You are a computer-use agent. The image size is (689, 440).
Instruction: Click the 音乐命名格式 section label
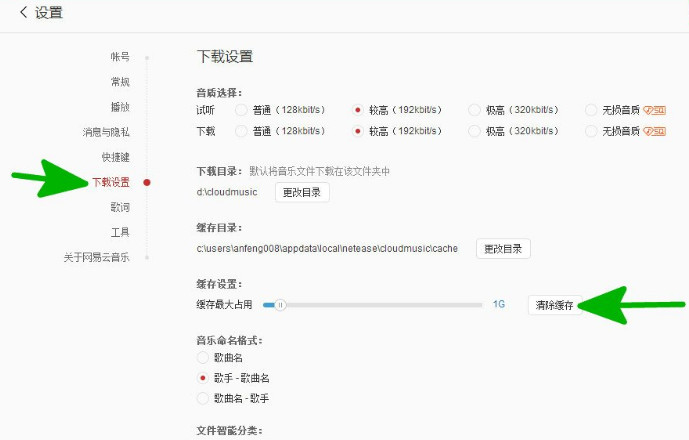pyautogui.click(x=229, y=340)
